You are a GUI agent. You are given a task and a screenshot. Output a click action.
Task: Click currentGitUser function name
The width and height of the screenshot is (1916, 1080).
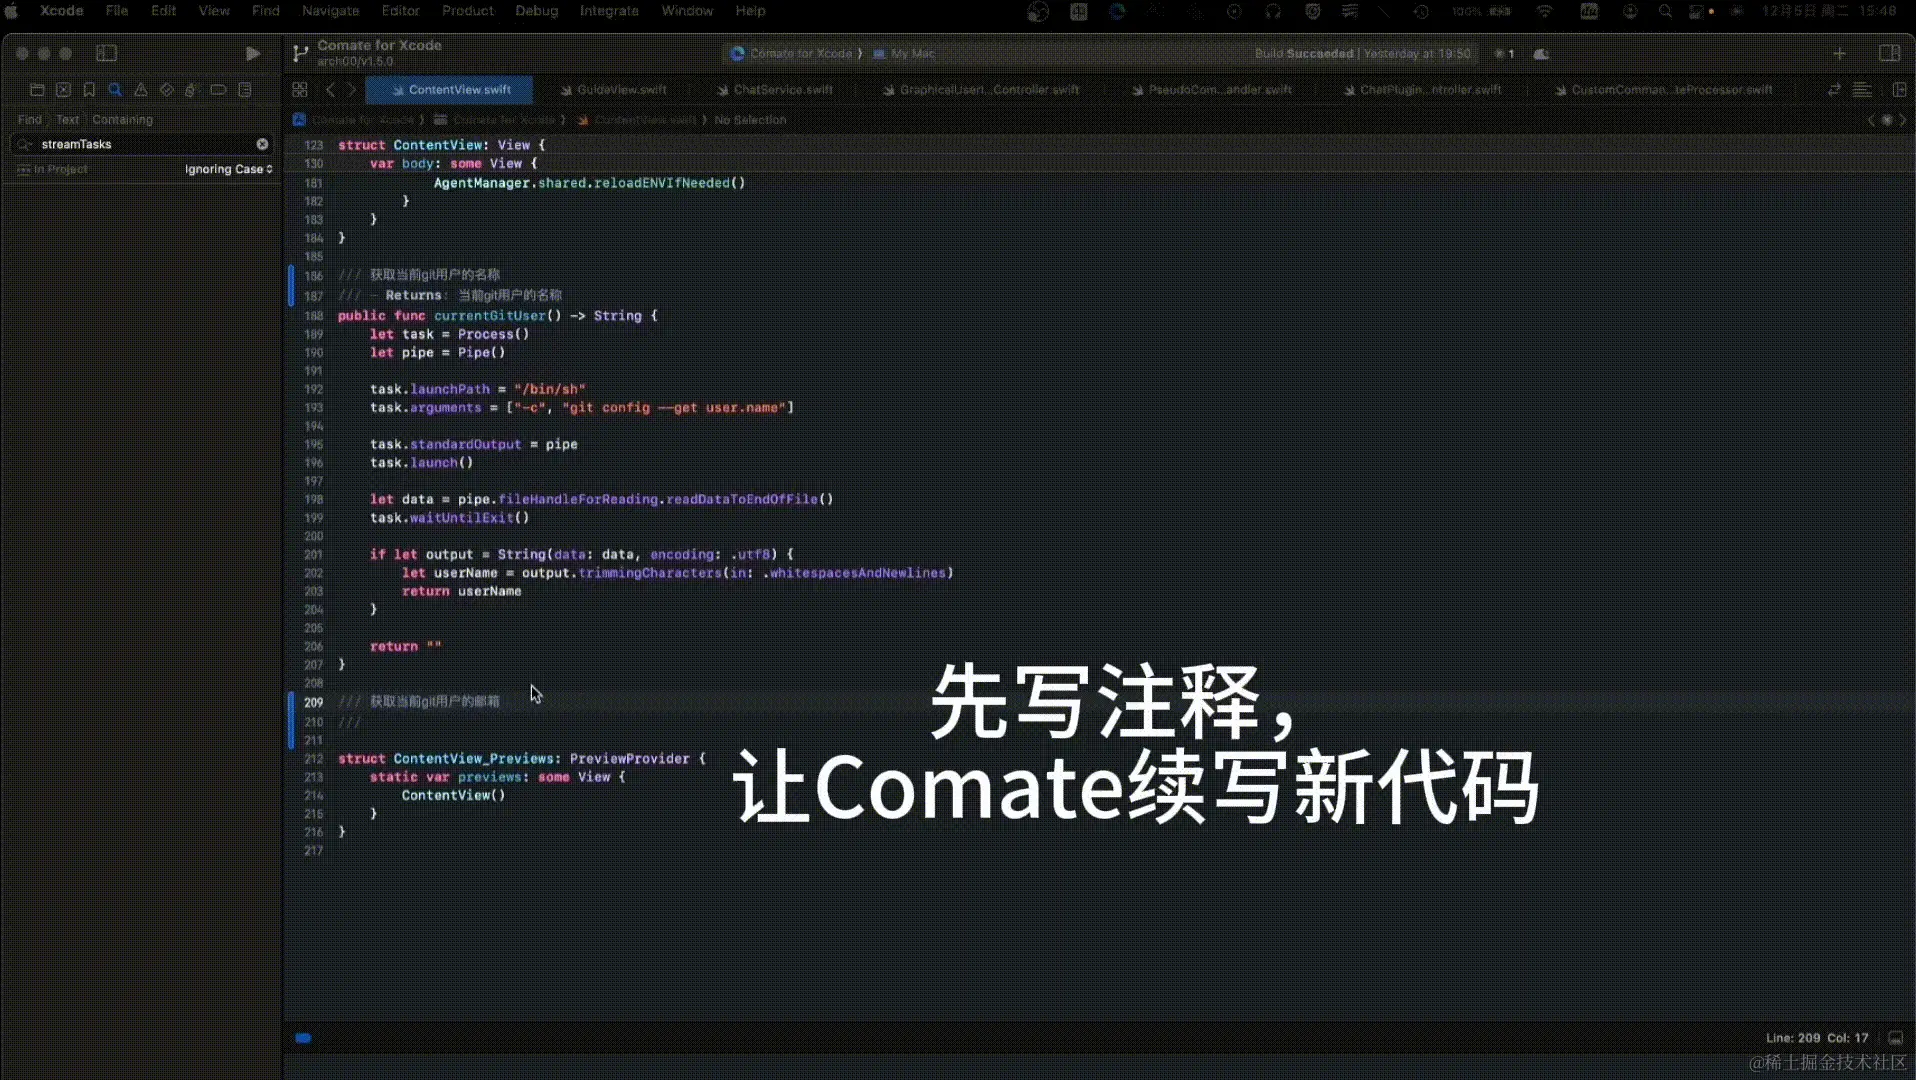(489, 316)
